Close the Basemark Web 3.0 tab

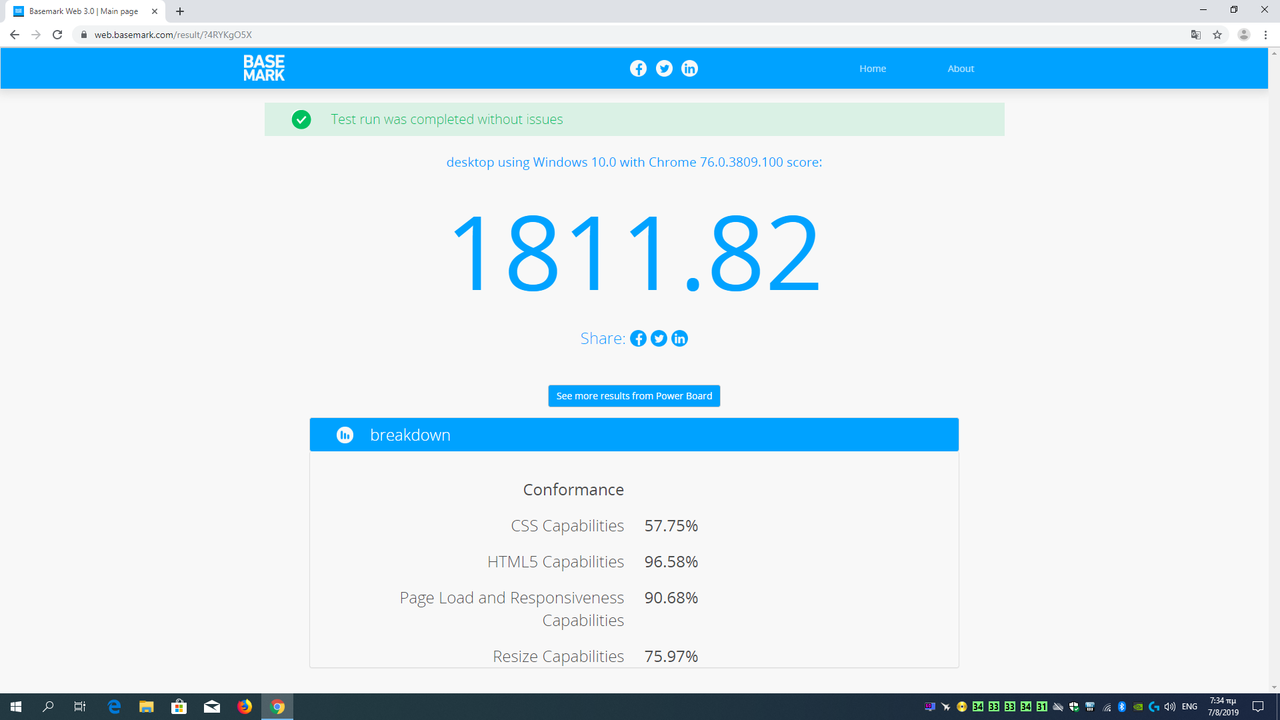click(x=155, y=11)
